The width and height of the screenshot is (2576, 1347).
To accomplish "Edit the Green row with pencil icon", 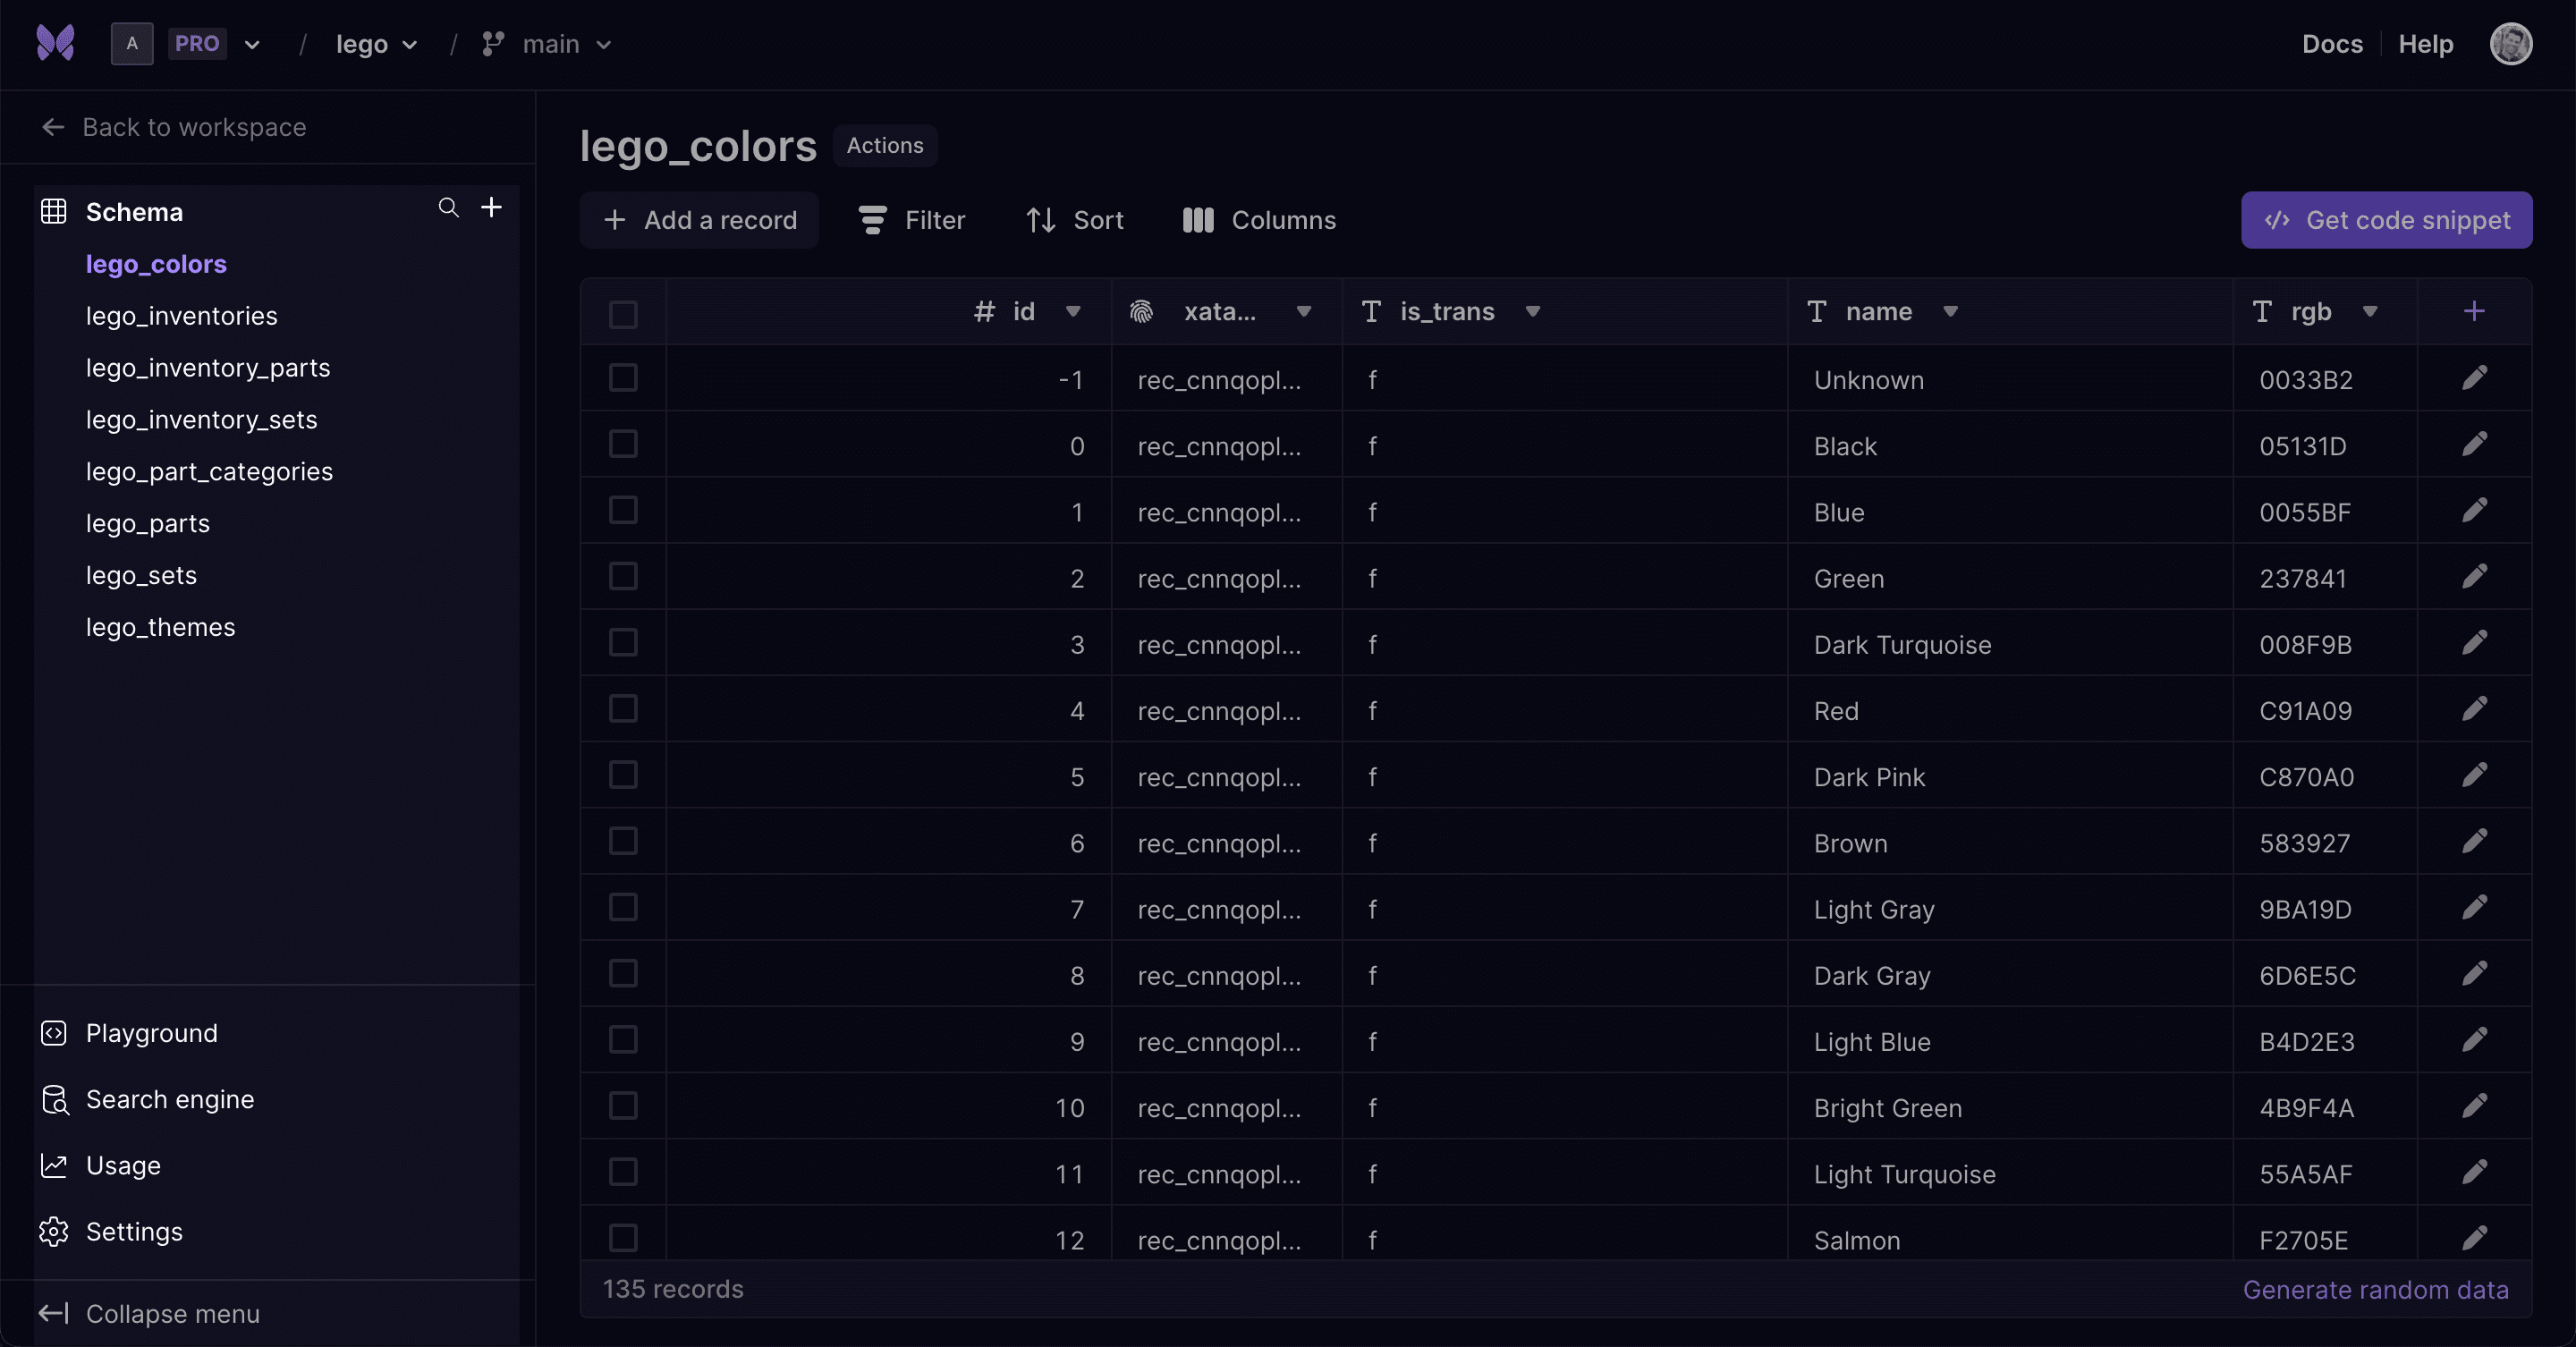I will pos(2474,576).
